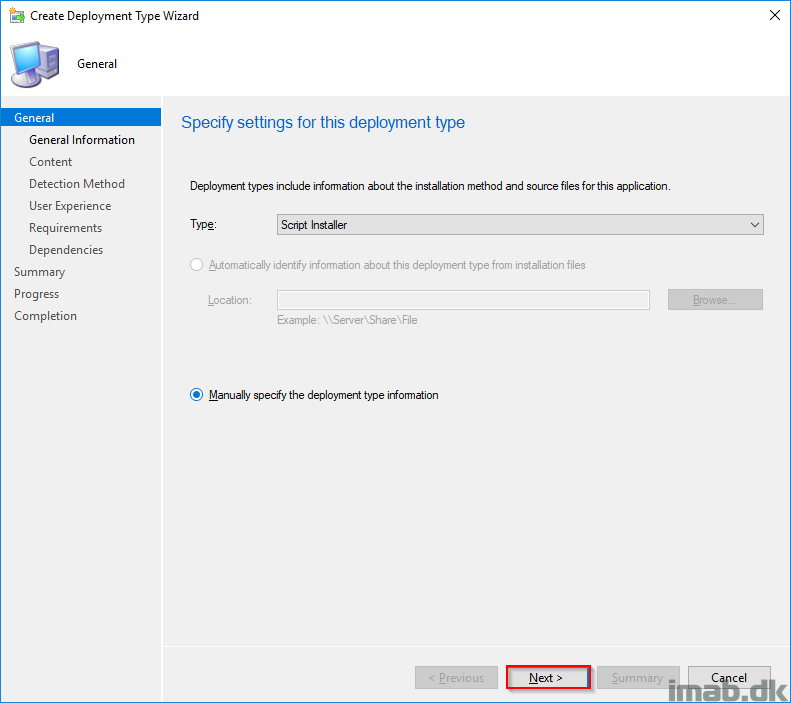This screenshot has height=703, width=791.
Task: Open the Type dropdown showing Script Installer
Action: click(520, 224)
